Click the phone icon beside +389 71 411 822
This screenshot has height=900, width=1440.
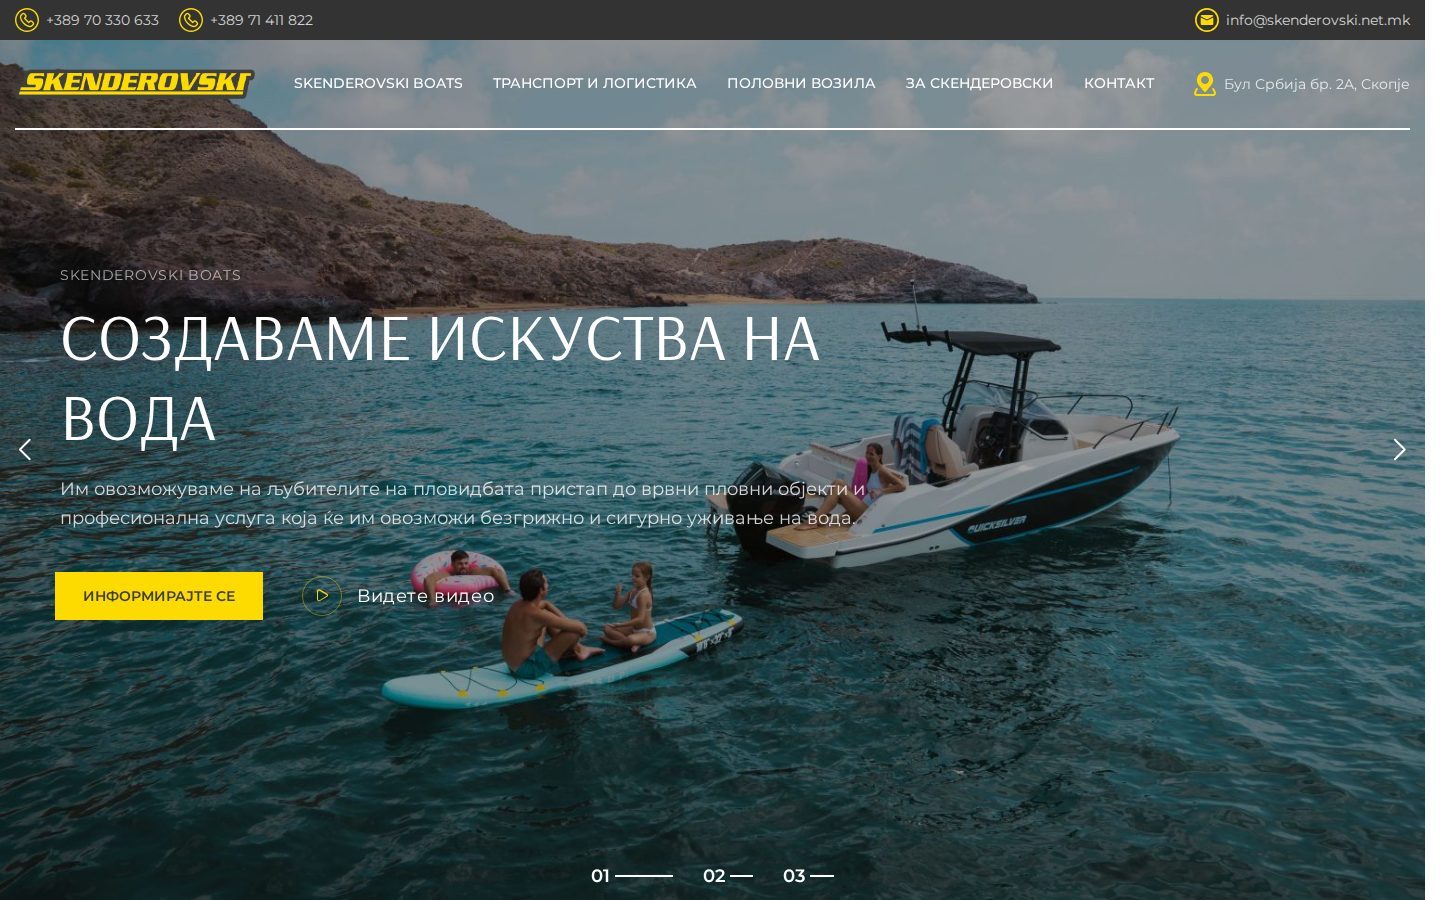[x=191, y=20]
